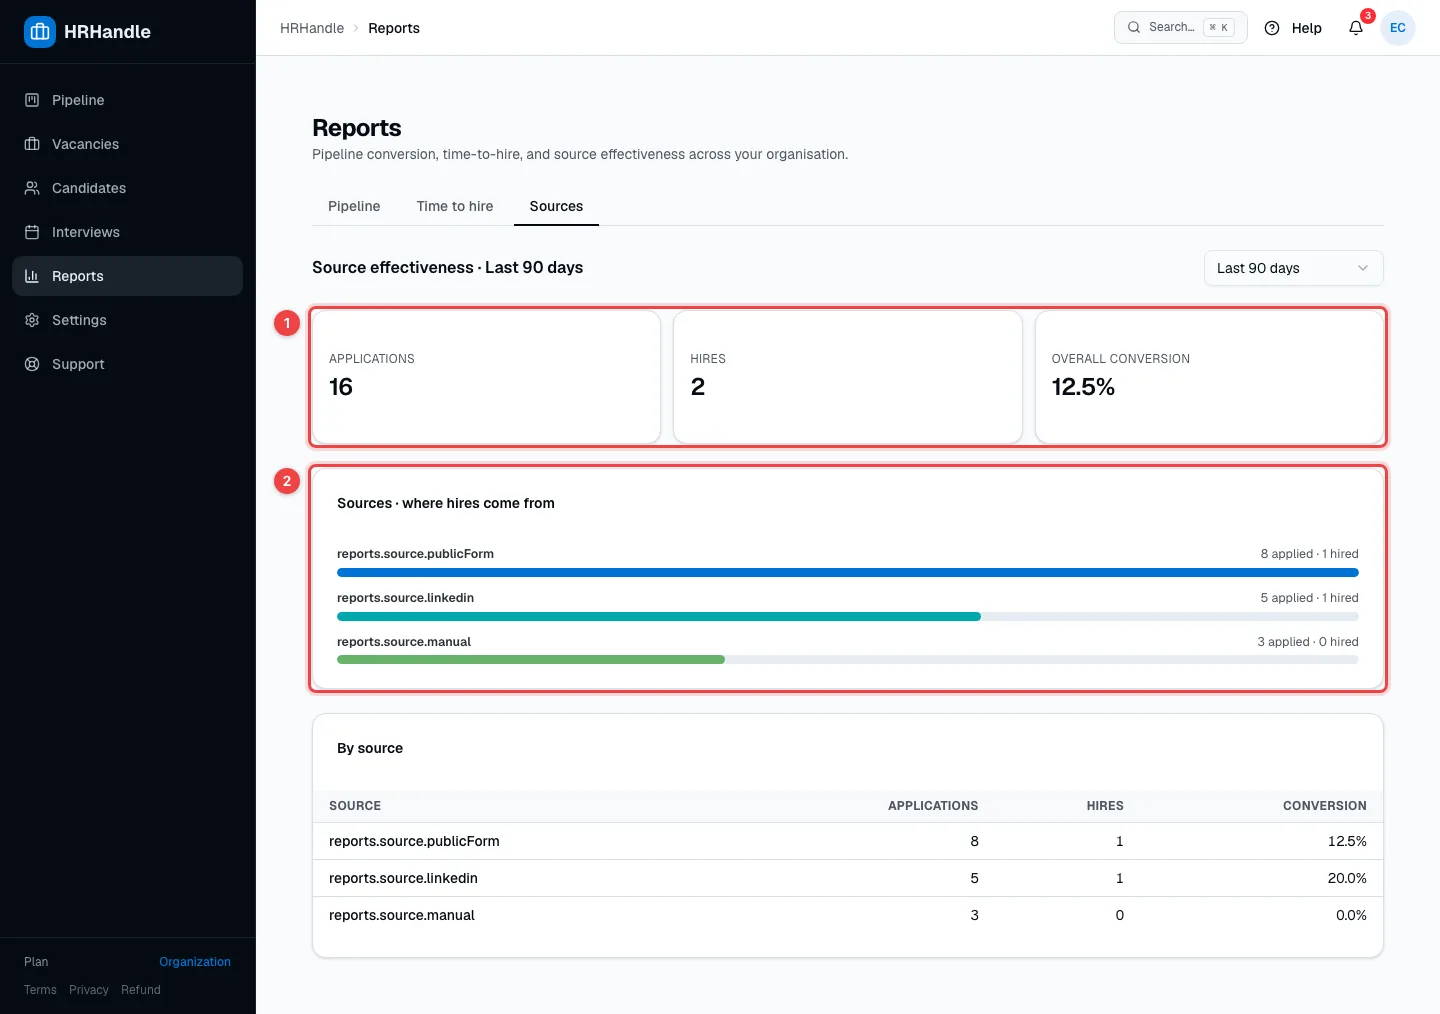Click the green manual source progress bar
This screenshot has height=1014, width=1440.
[531, 660]
